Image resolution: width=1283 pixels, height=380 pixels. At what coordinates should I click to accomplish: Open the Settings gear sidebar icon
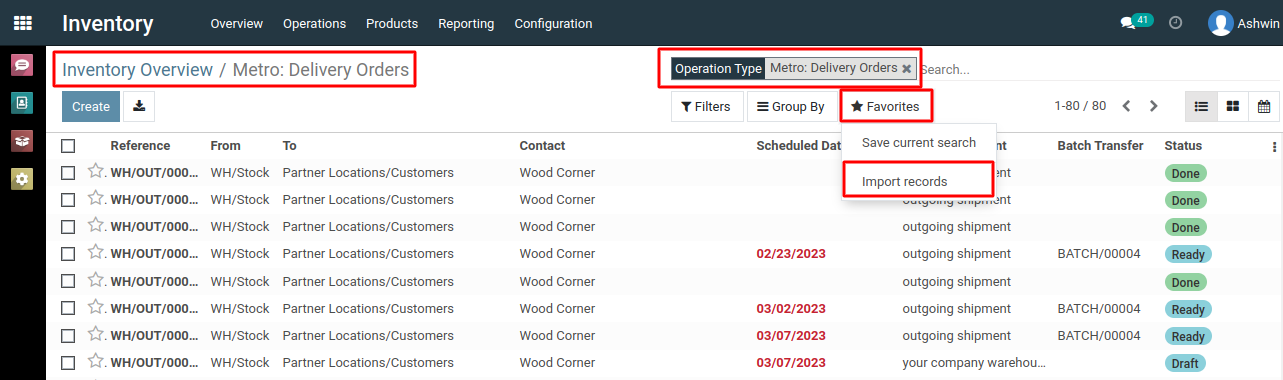pos(22,179)
